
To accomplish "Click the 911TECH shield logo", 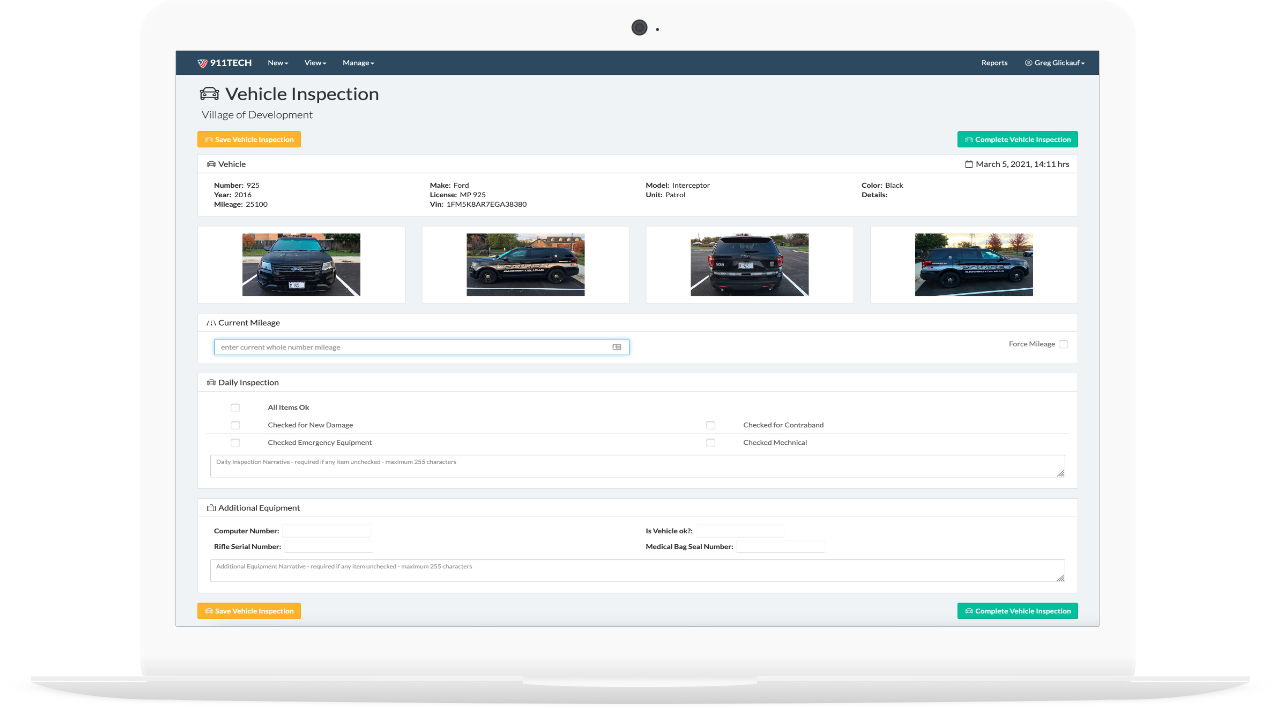I will (203, 63).
